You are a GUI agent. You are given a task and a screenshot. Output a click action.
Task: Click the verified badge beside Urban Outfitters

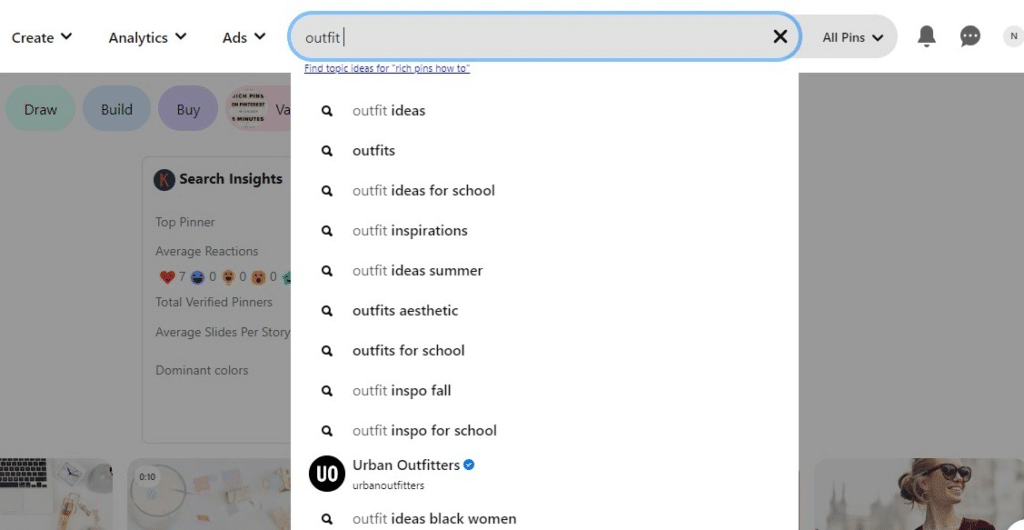click(x=469, y=465)
